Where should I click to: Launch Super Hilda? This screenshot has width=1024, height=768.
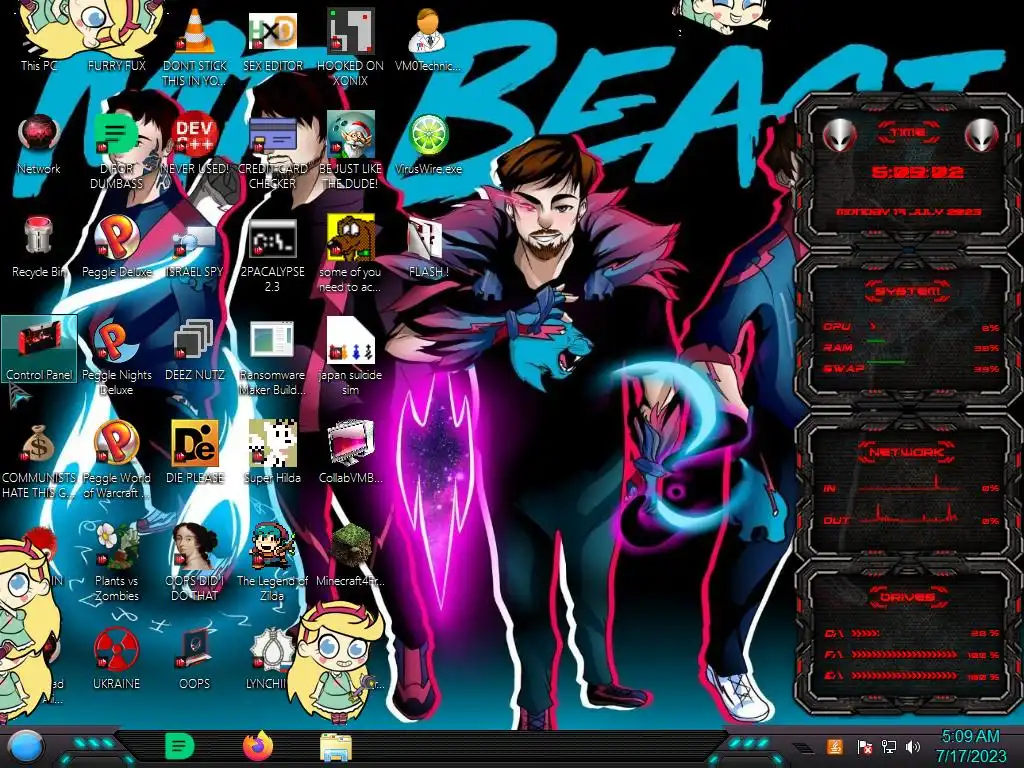coord(272,452)
